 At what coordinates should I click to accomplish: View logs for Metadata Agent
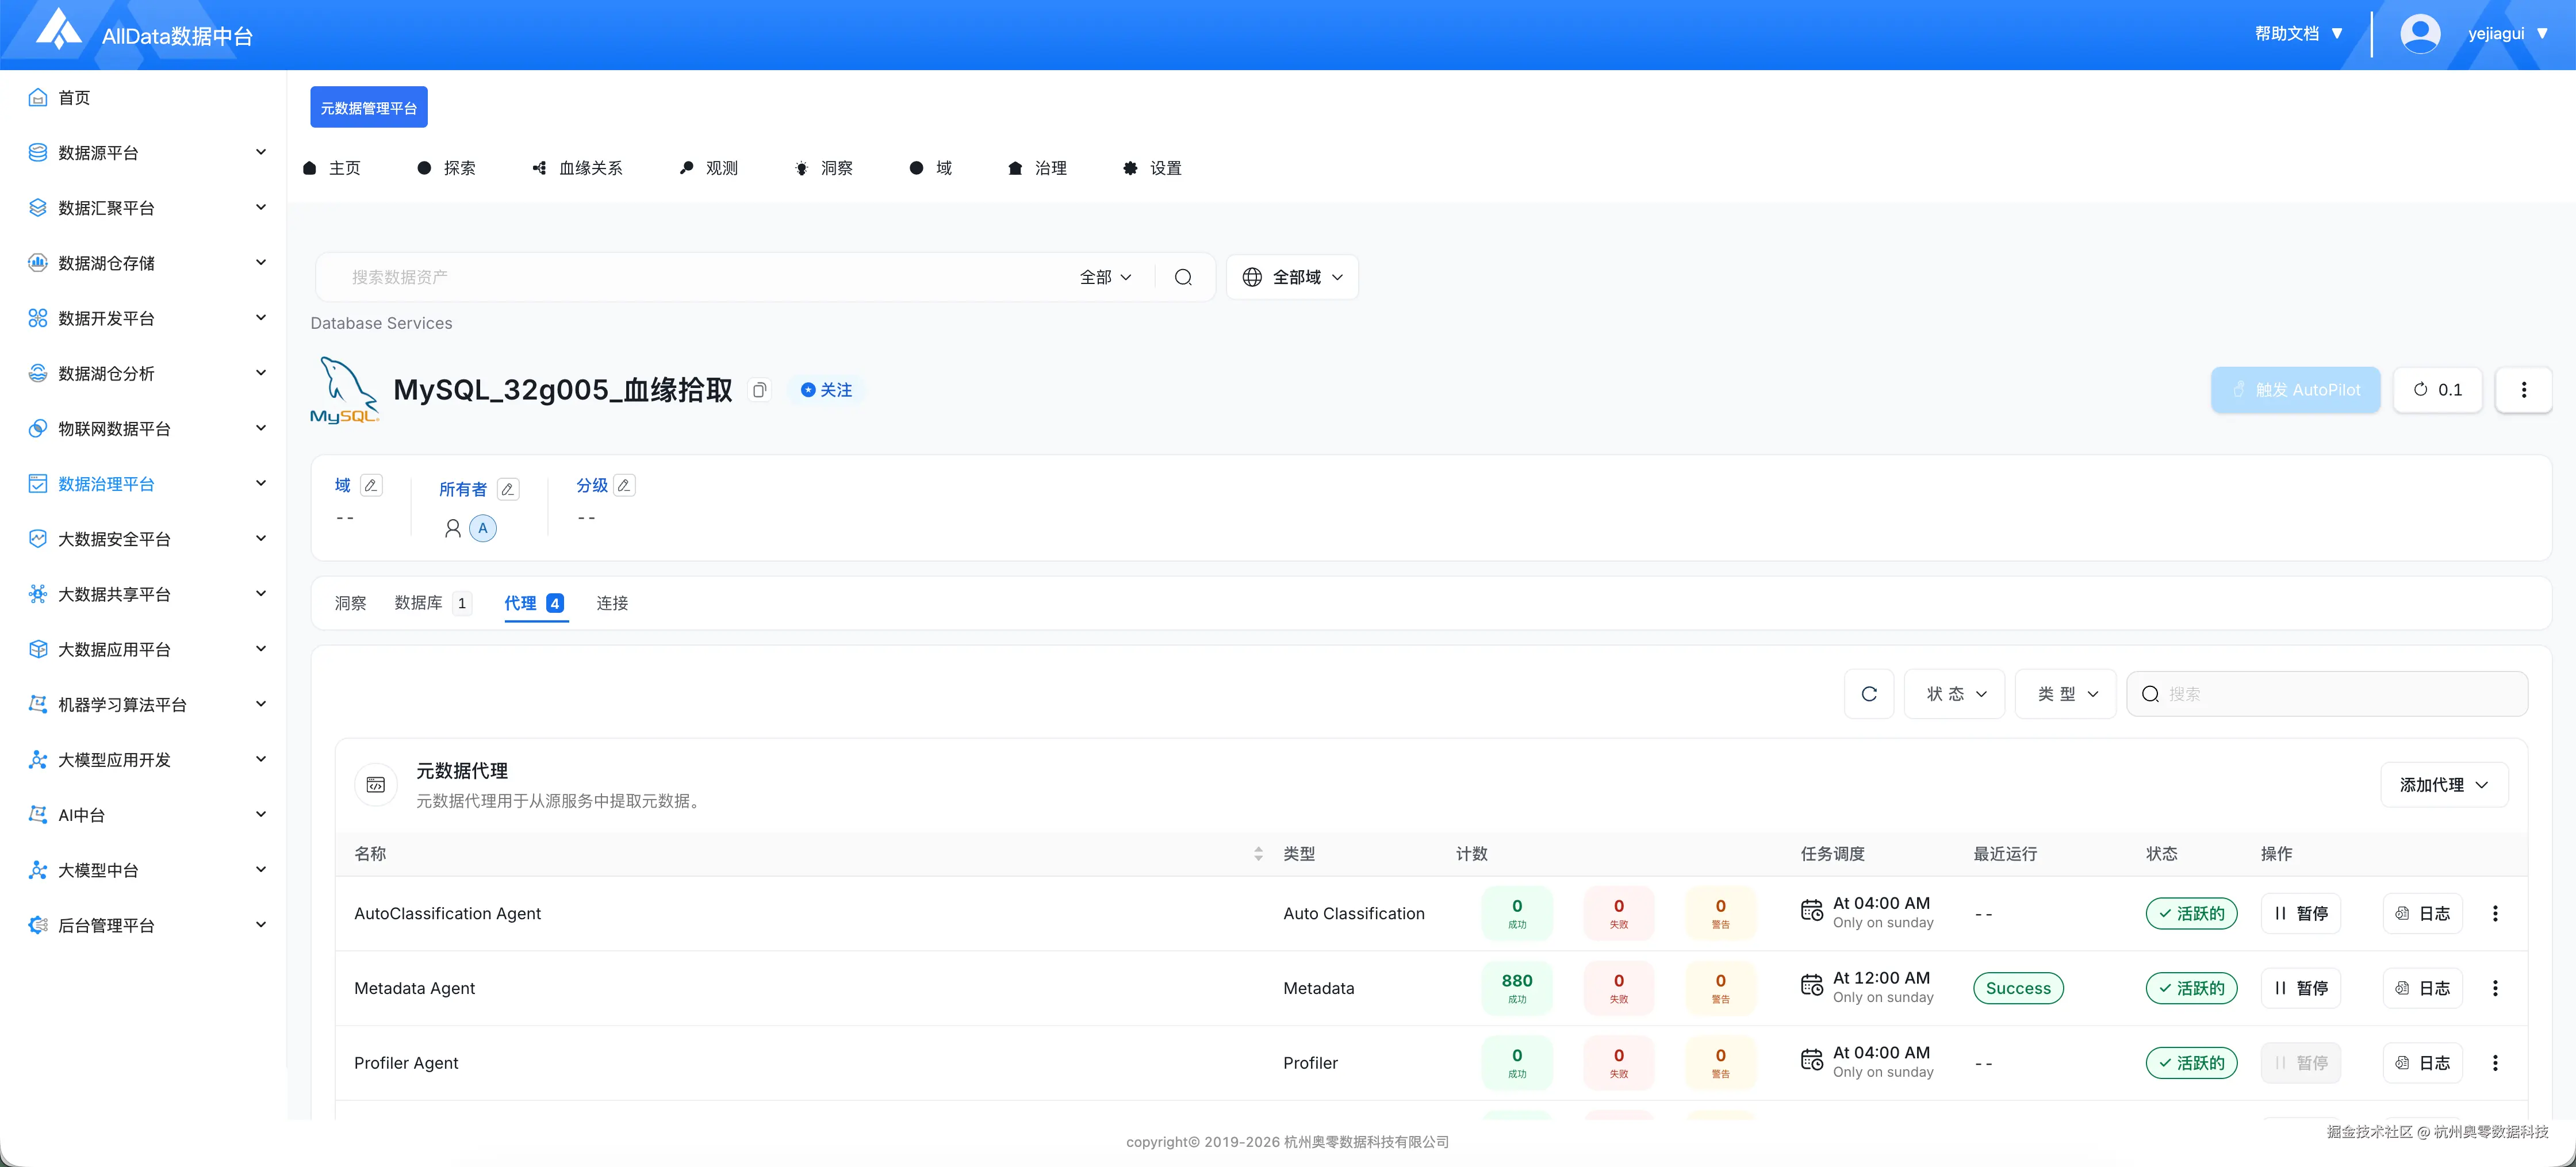[2422, 988]
